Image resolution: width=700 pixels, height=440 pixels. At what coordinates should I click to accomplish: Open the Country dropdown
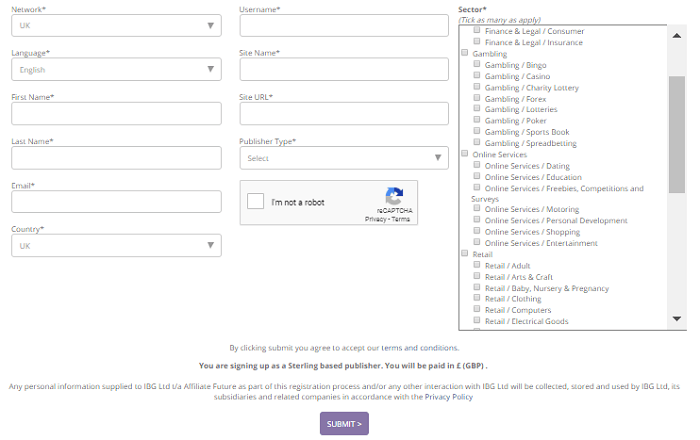click(x=117, y=245)
